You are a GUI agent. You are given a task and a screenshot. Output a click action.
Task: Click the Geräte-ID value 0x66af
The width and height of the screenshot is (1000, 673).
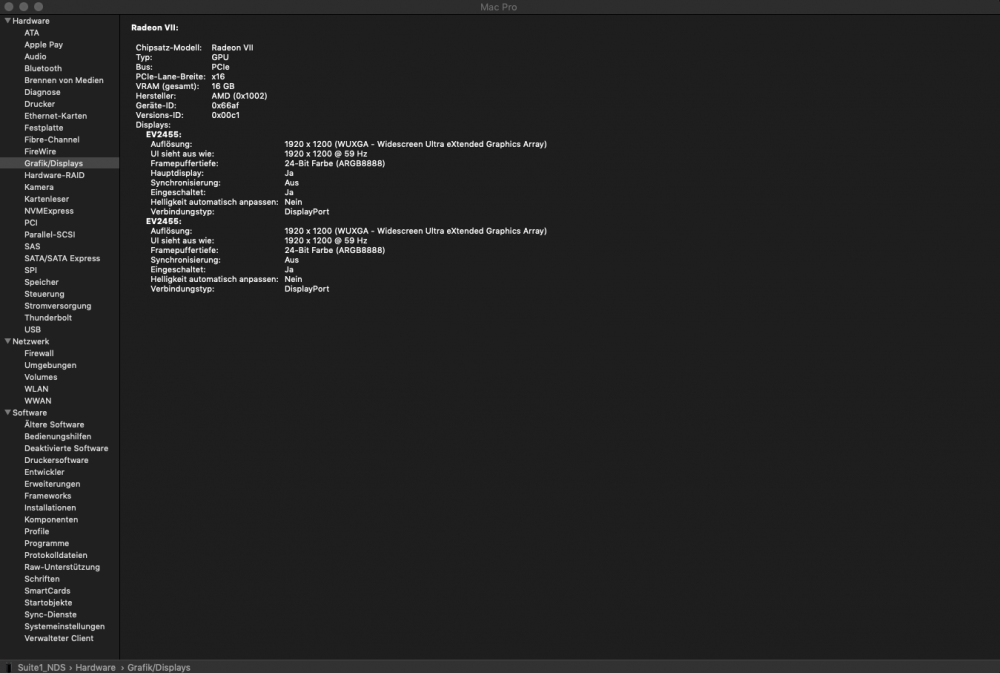(225, 105)
